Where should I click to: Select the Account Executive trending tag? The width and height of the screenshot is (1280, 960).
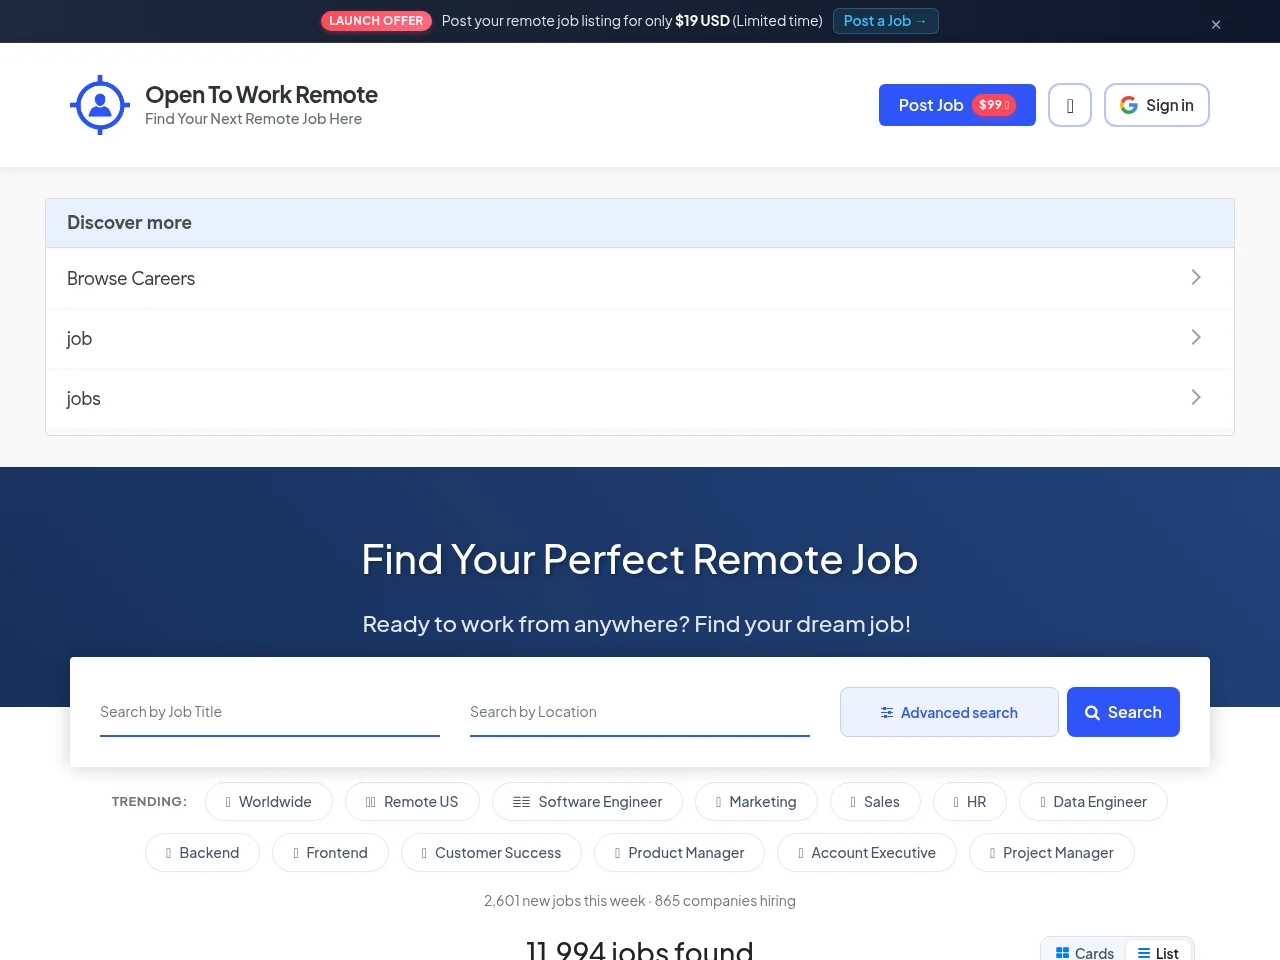(867, 853)
